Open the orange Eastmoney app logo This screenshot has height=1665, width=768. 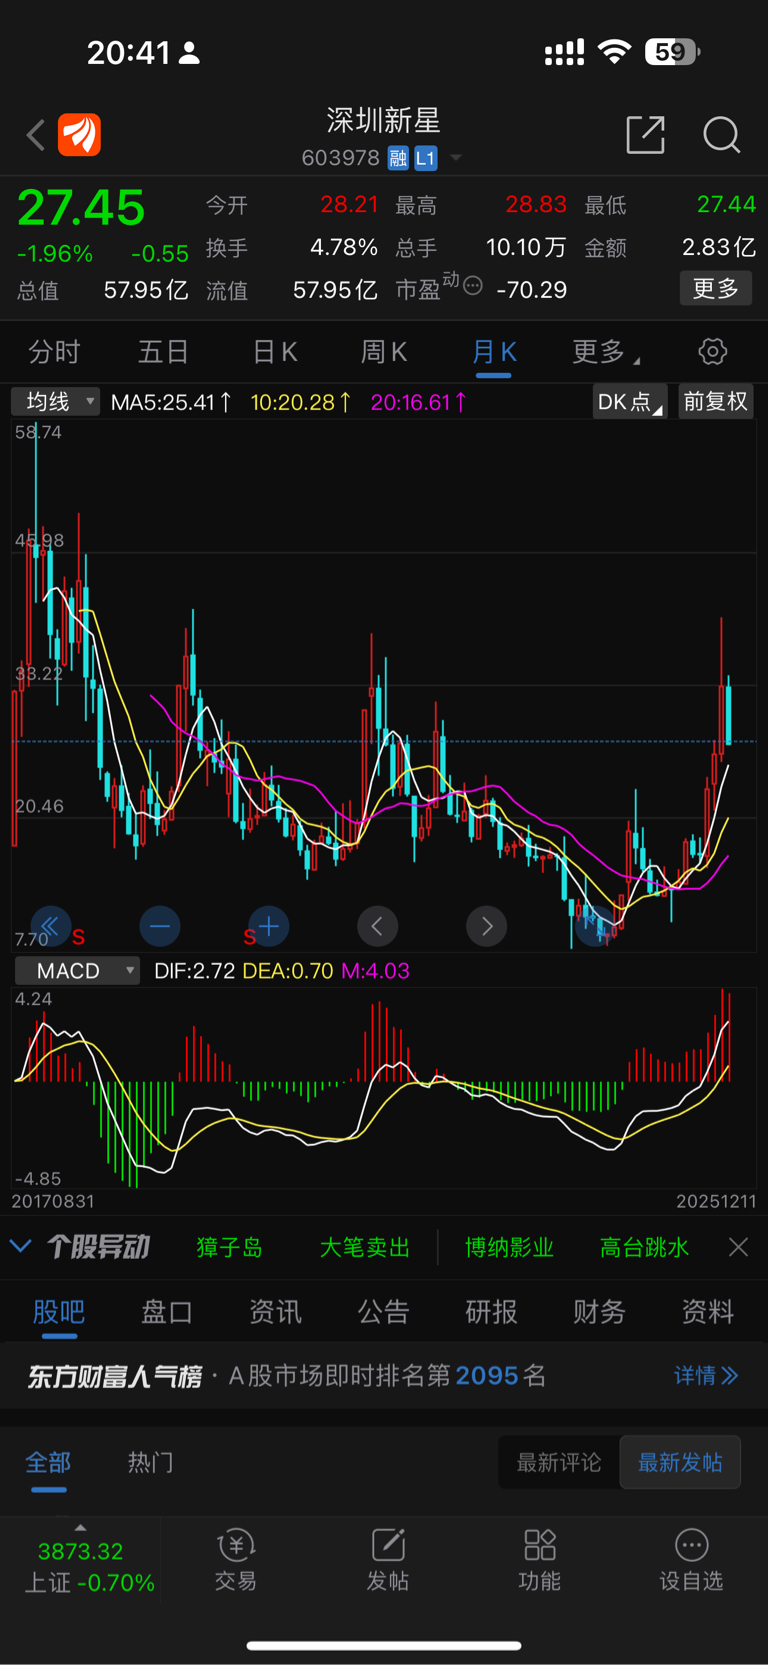(x=79, y=135)
